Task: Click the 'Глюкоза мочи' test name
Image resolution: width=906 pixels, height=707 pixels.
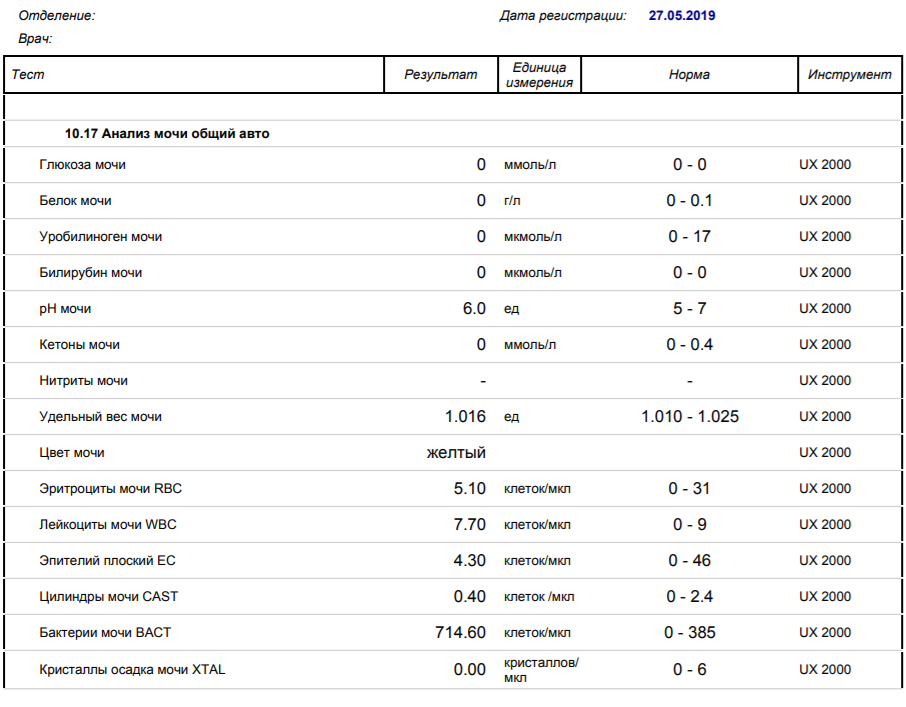Action: [82, 165]
